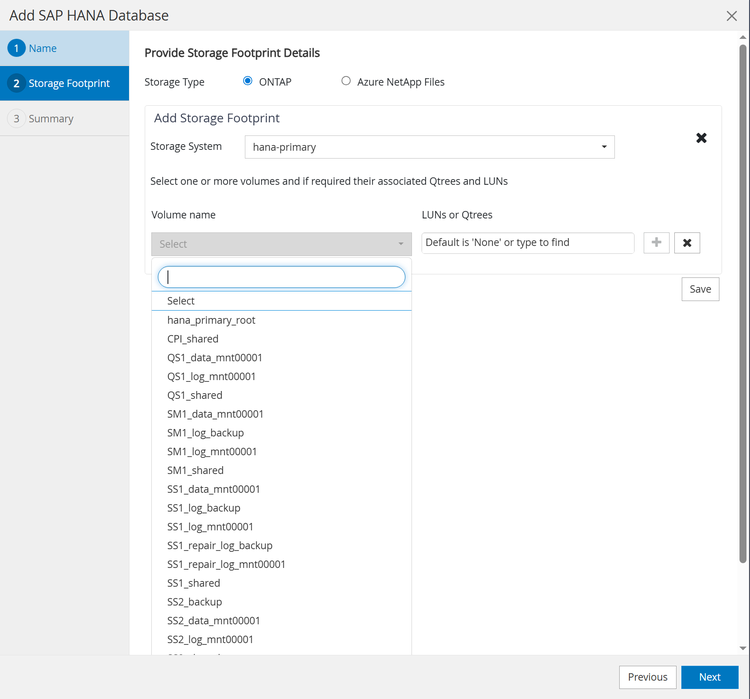
Task: Click the volume search text box
Action: 281,277
